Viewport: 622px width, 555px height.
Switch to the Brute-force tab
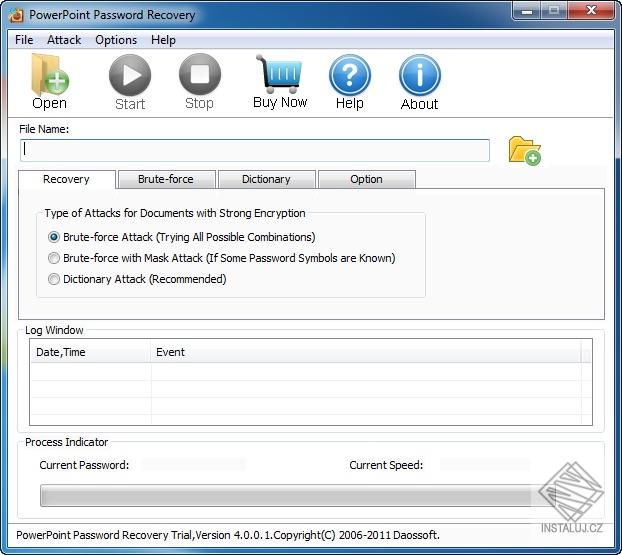click(166, 179)
